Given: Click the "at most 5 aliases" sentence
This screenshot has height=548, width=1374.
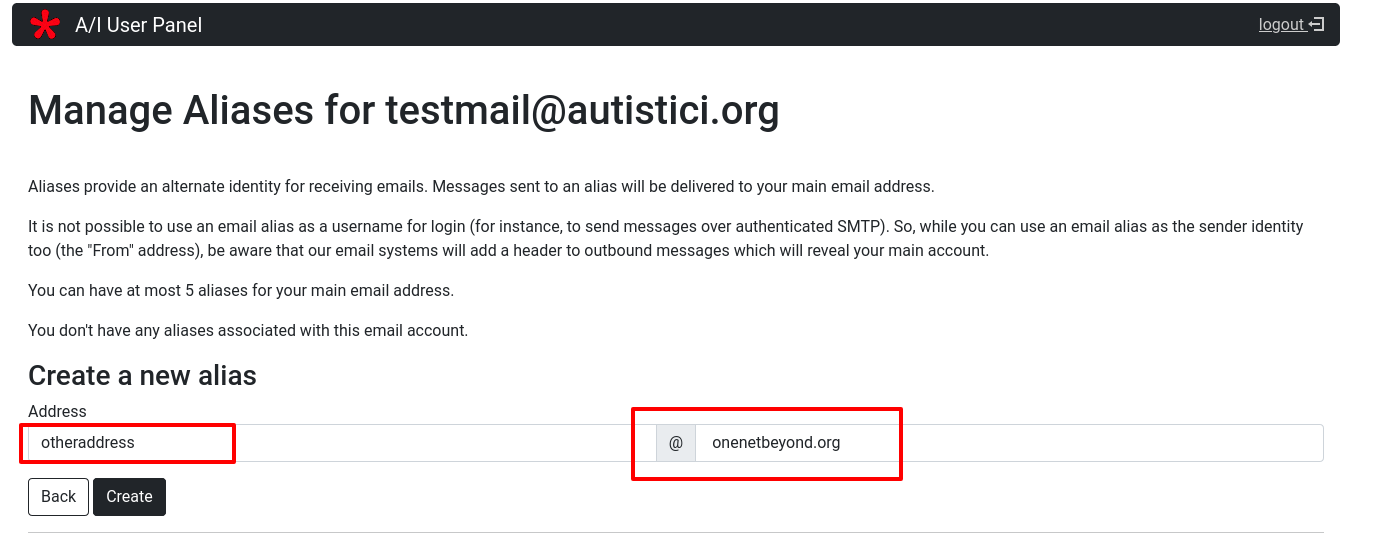Looking at the screenshot, I should 240,291.
